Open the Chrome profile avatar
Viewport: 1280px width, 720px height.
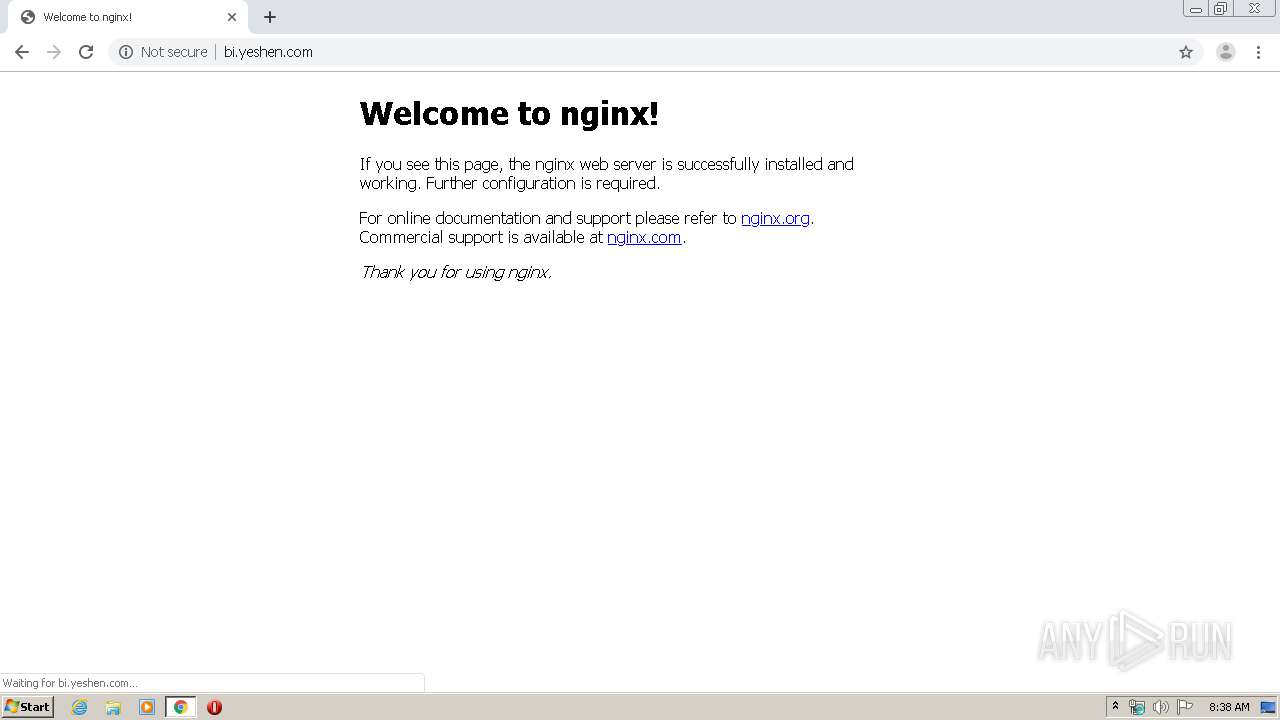pos(1225,52)
